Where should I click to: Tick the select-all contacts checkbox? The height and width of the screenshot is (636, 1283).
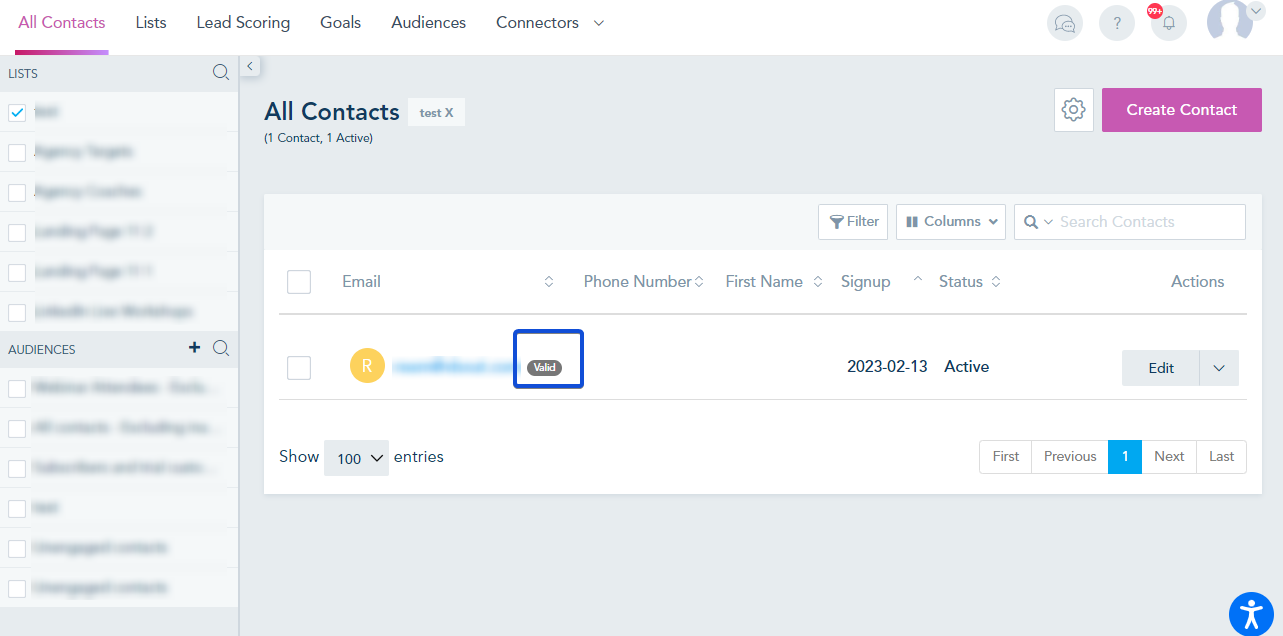click(x=299, y=282)
